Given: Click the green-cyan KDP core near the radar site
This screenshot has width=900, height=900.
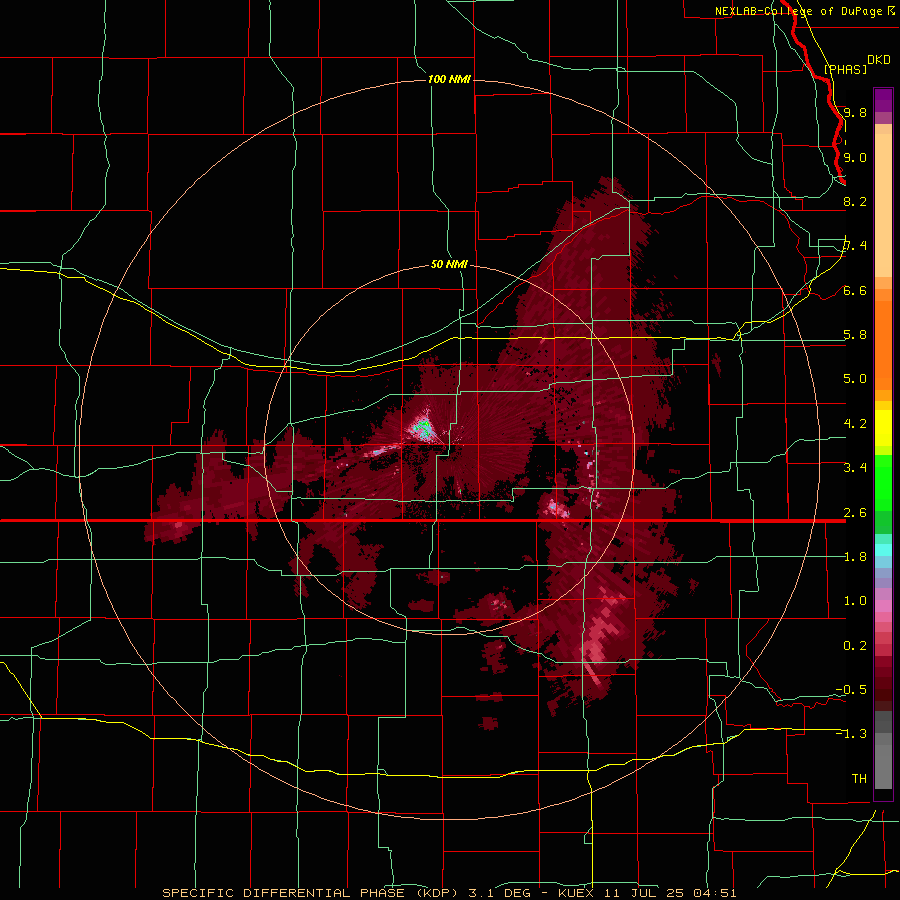Looking at the screenshot, I should tap(424, 427).
